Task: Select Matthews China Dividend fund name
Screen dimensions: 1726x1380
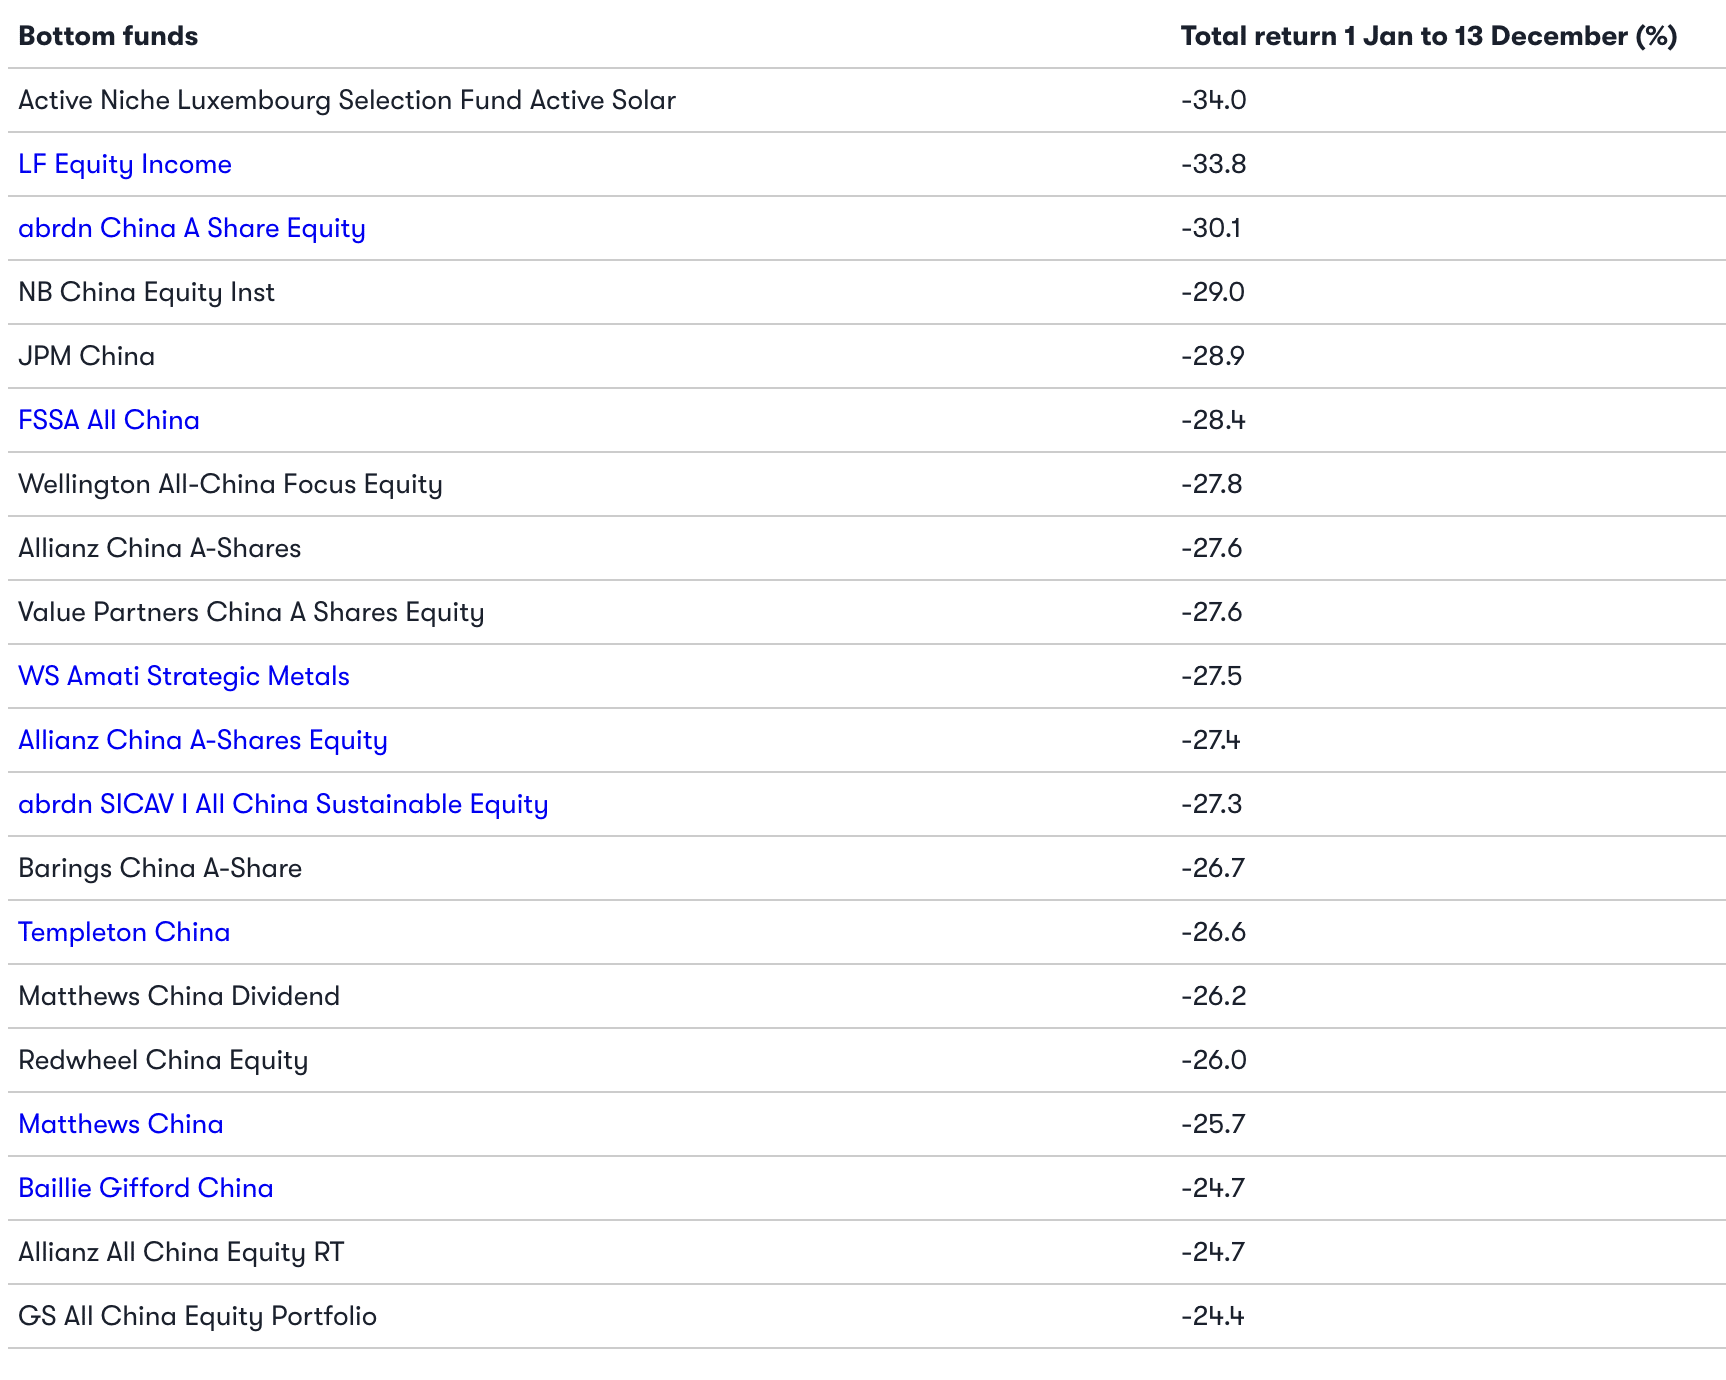Action: click(x=179, y=996)
